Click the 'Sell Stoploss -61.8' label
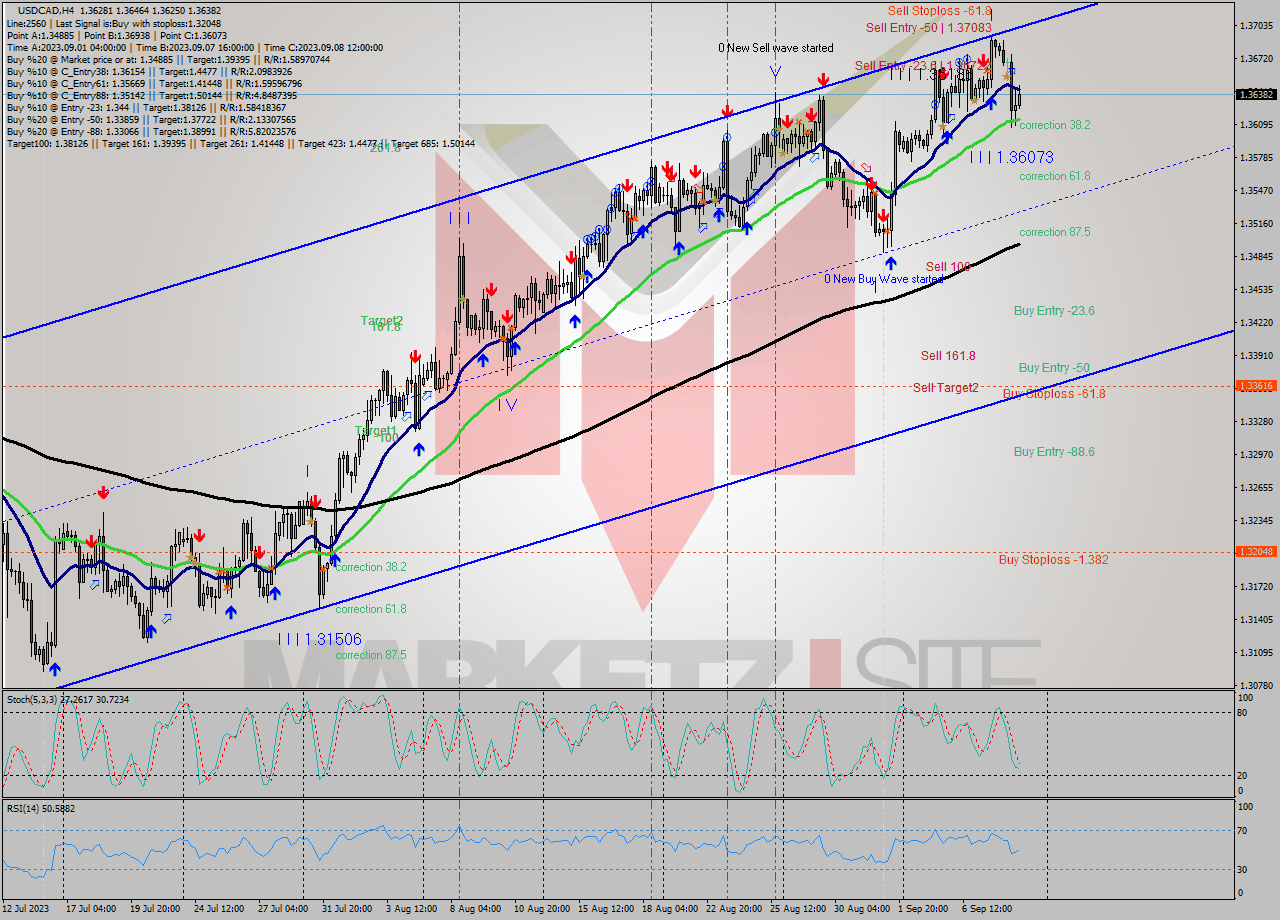Image resolution: width=1280 pixels, height=920 pixels. 939,11
